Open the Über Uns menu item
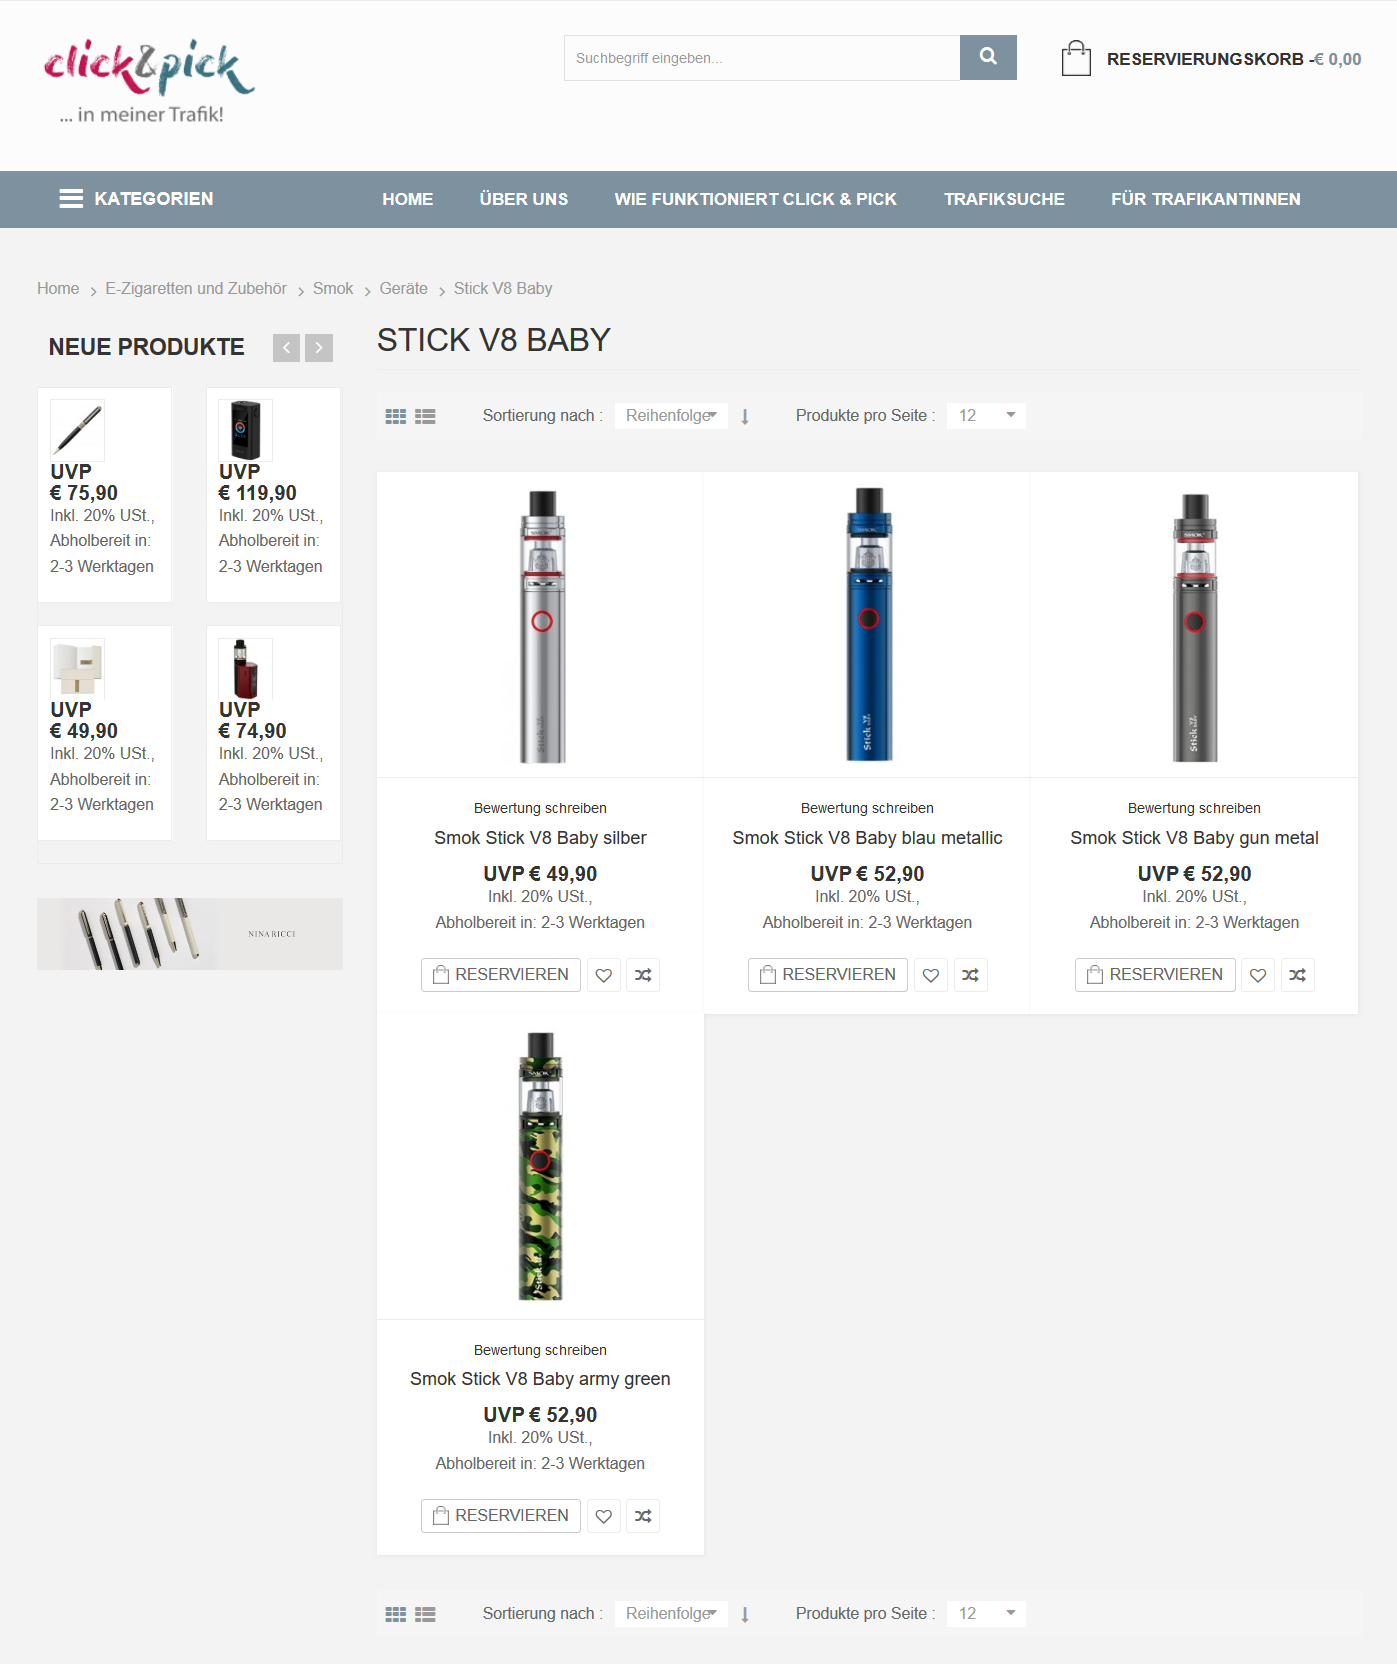This screenshot has width=1397, height=1664. tap(524, 199)
